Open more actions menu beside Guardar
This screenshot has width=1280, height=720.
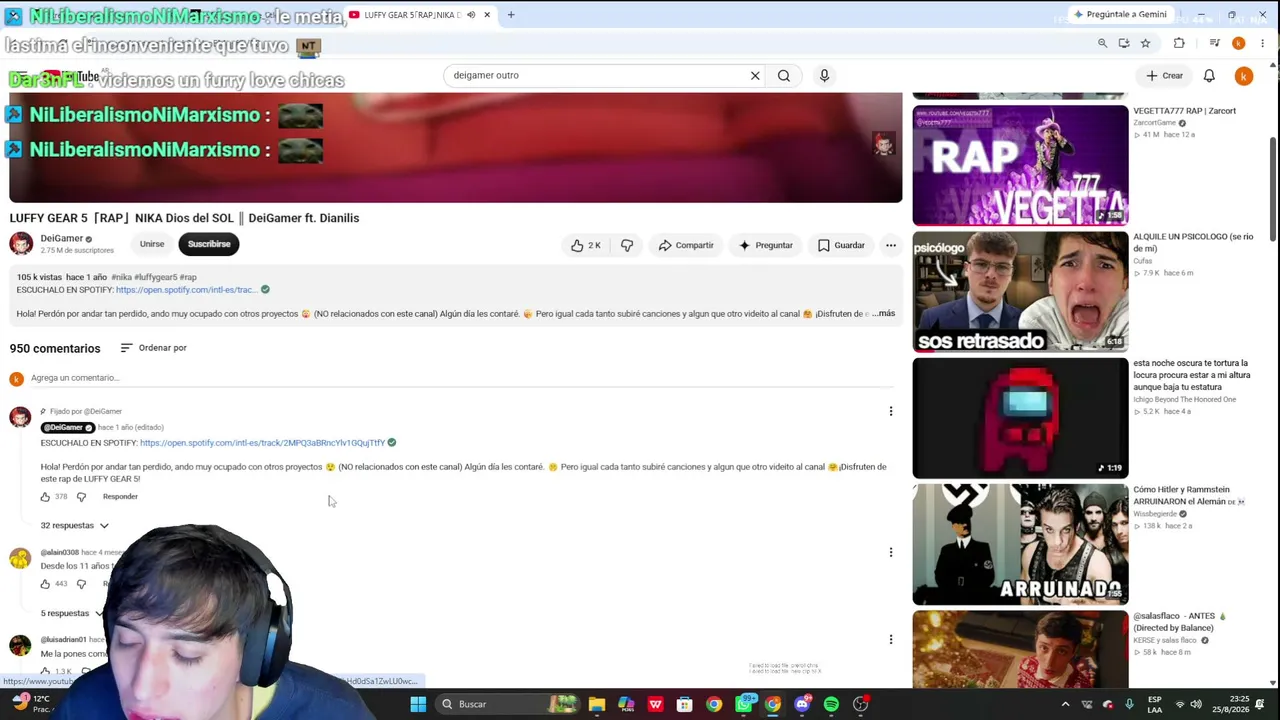pos(891,245)
